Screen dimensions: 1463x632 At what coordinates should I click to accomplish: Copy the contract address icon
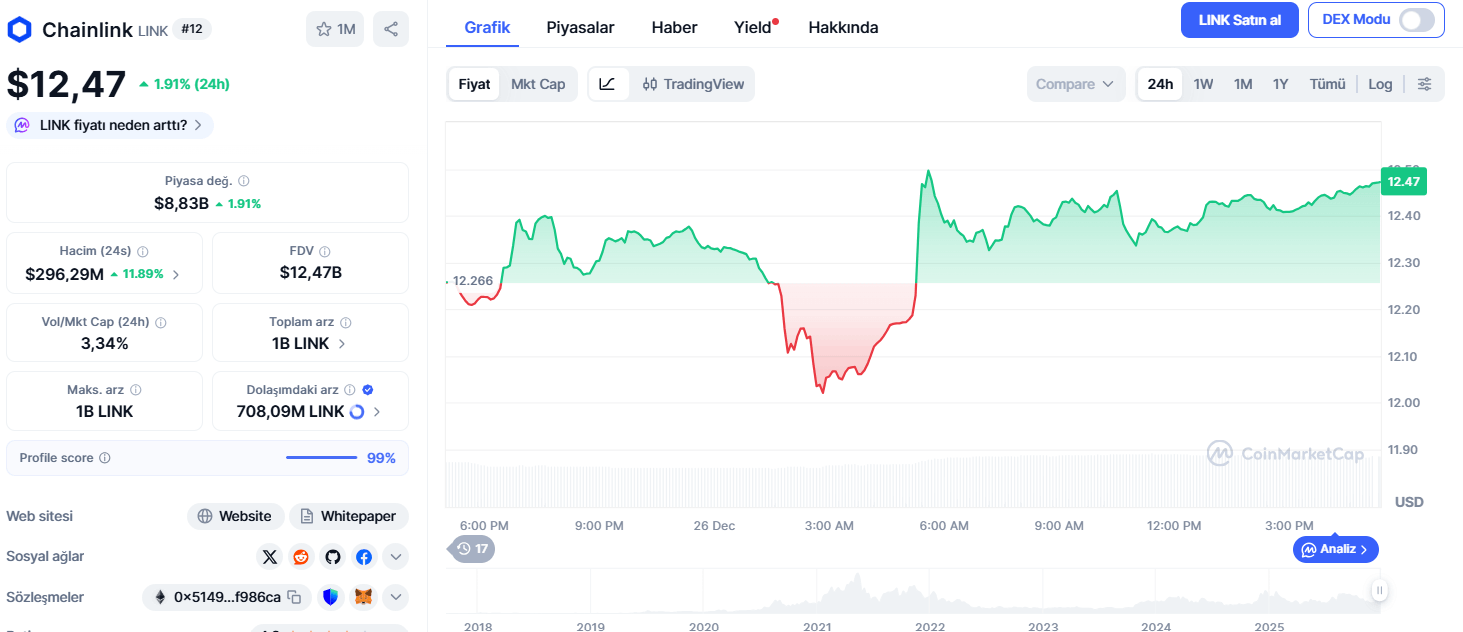(x=294, y=597)
